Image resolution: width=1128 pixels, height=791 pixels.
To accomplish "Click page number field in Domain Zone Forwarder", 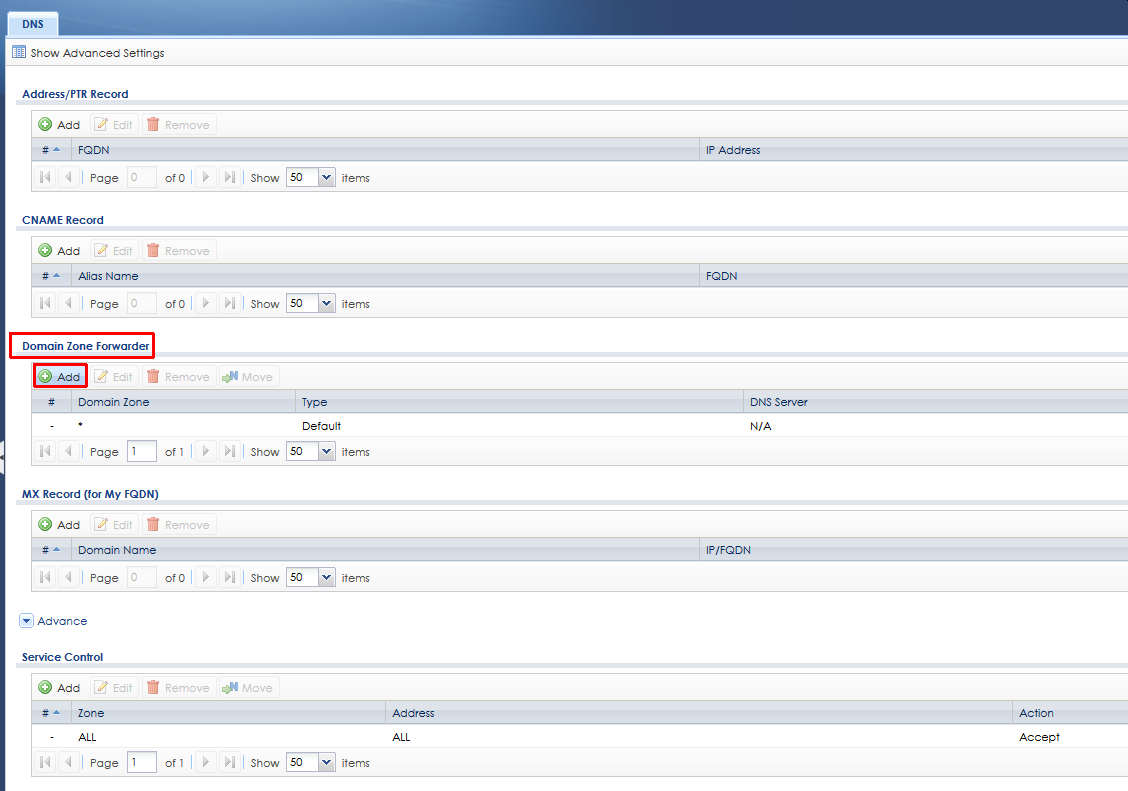I will (x=142, y=452).
